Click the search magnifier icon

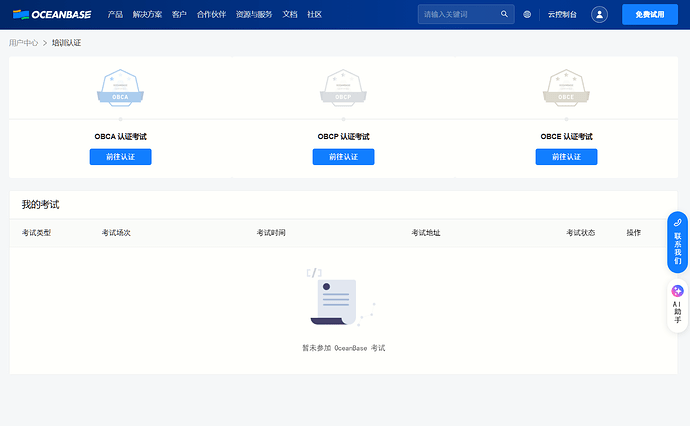tap(503, 15)
